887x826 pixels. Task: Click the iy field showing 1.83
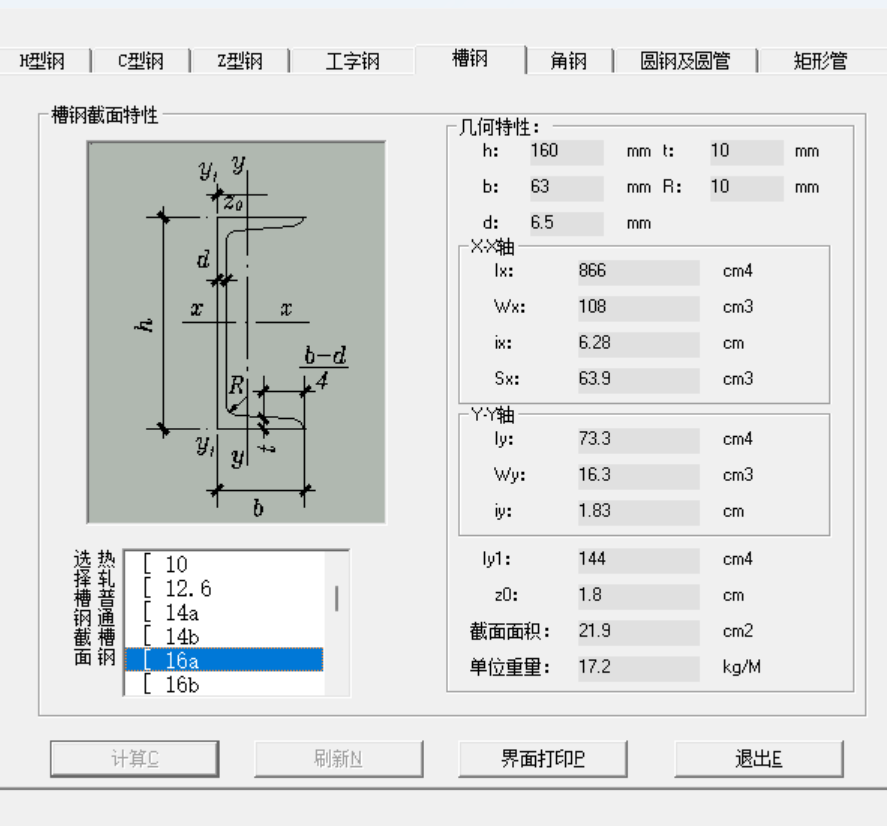[639, 512]
